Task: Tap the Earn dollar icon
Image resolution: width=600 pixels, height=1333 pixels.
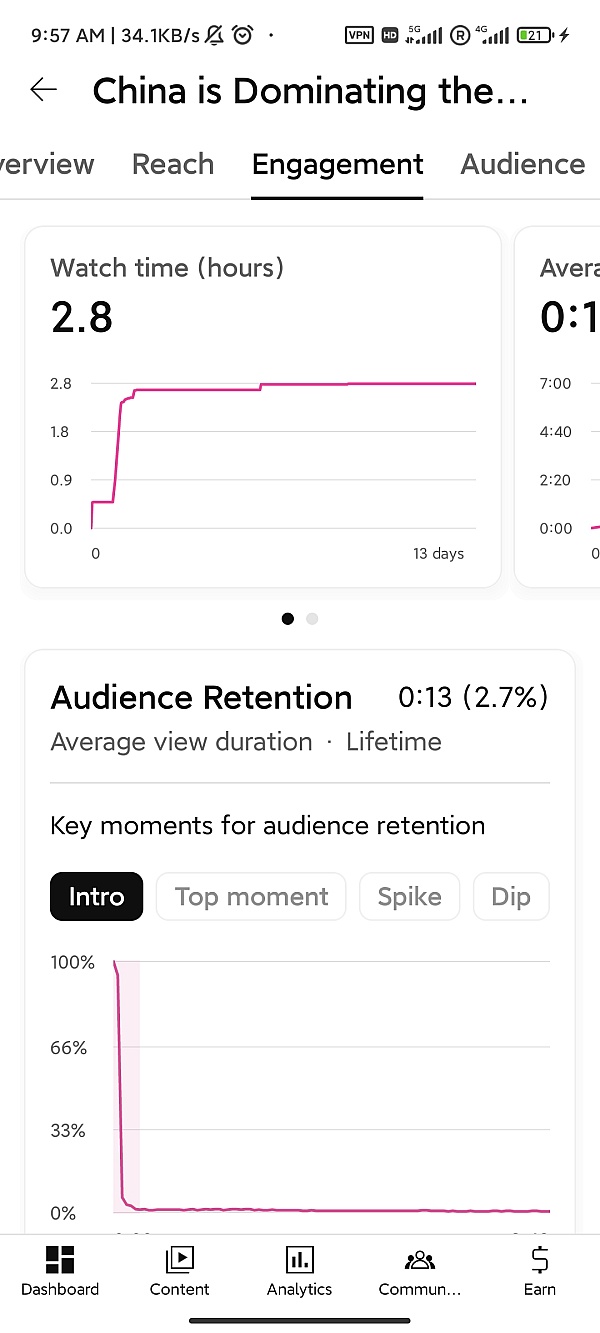Action: (539, 1259)
